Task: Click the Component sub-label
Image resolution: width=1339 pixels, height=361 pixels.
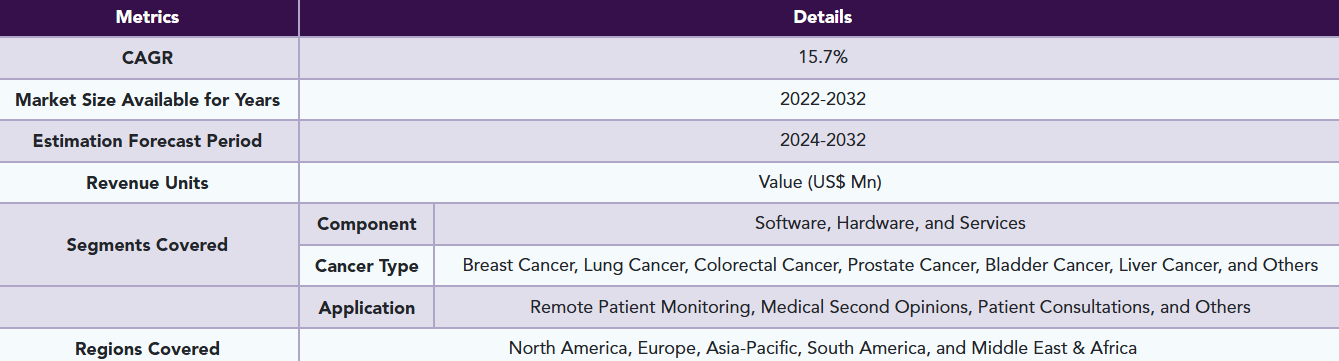Action: 366,224
